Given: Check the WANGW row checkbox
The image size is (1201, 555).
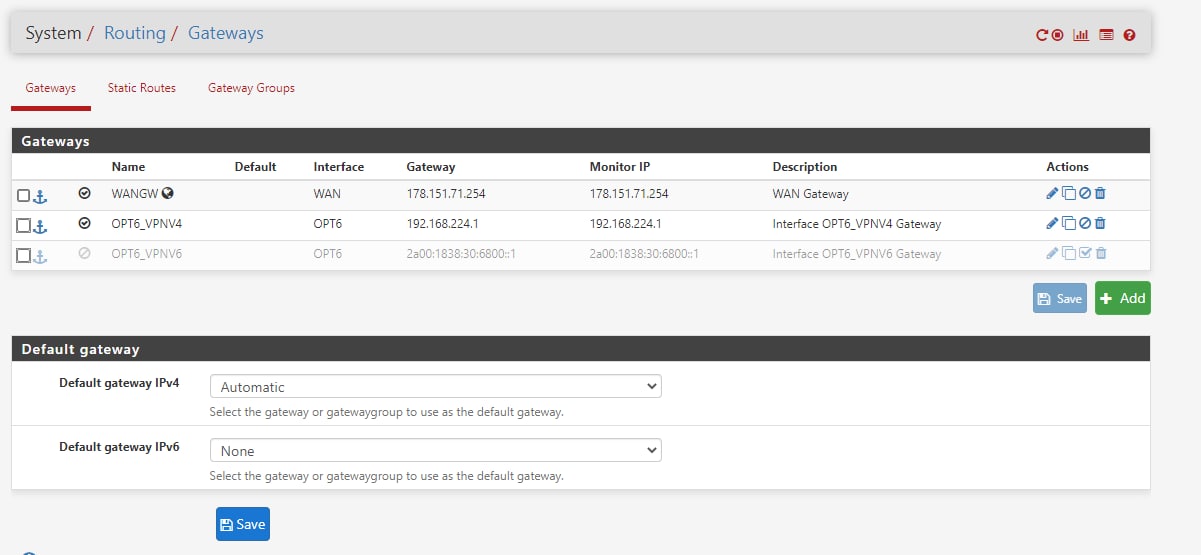Looking at the screenshot, I should pyautogui.click(x=24, y=196).
